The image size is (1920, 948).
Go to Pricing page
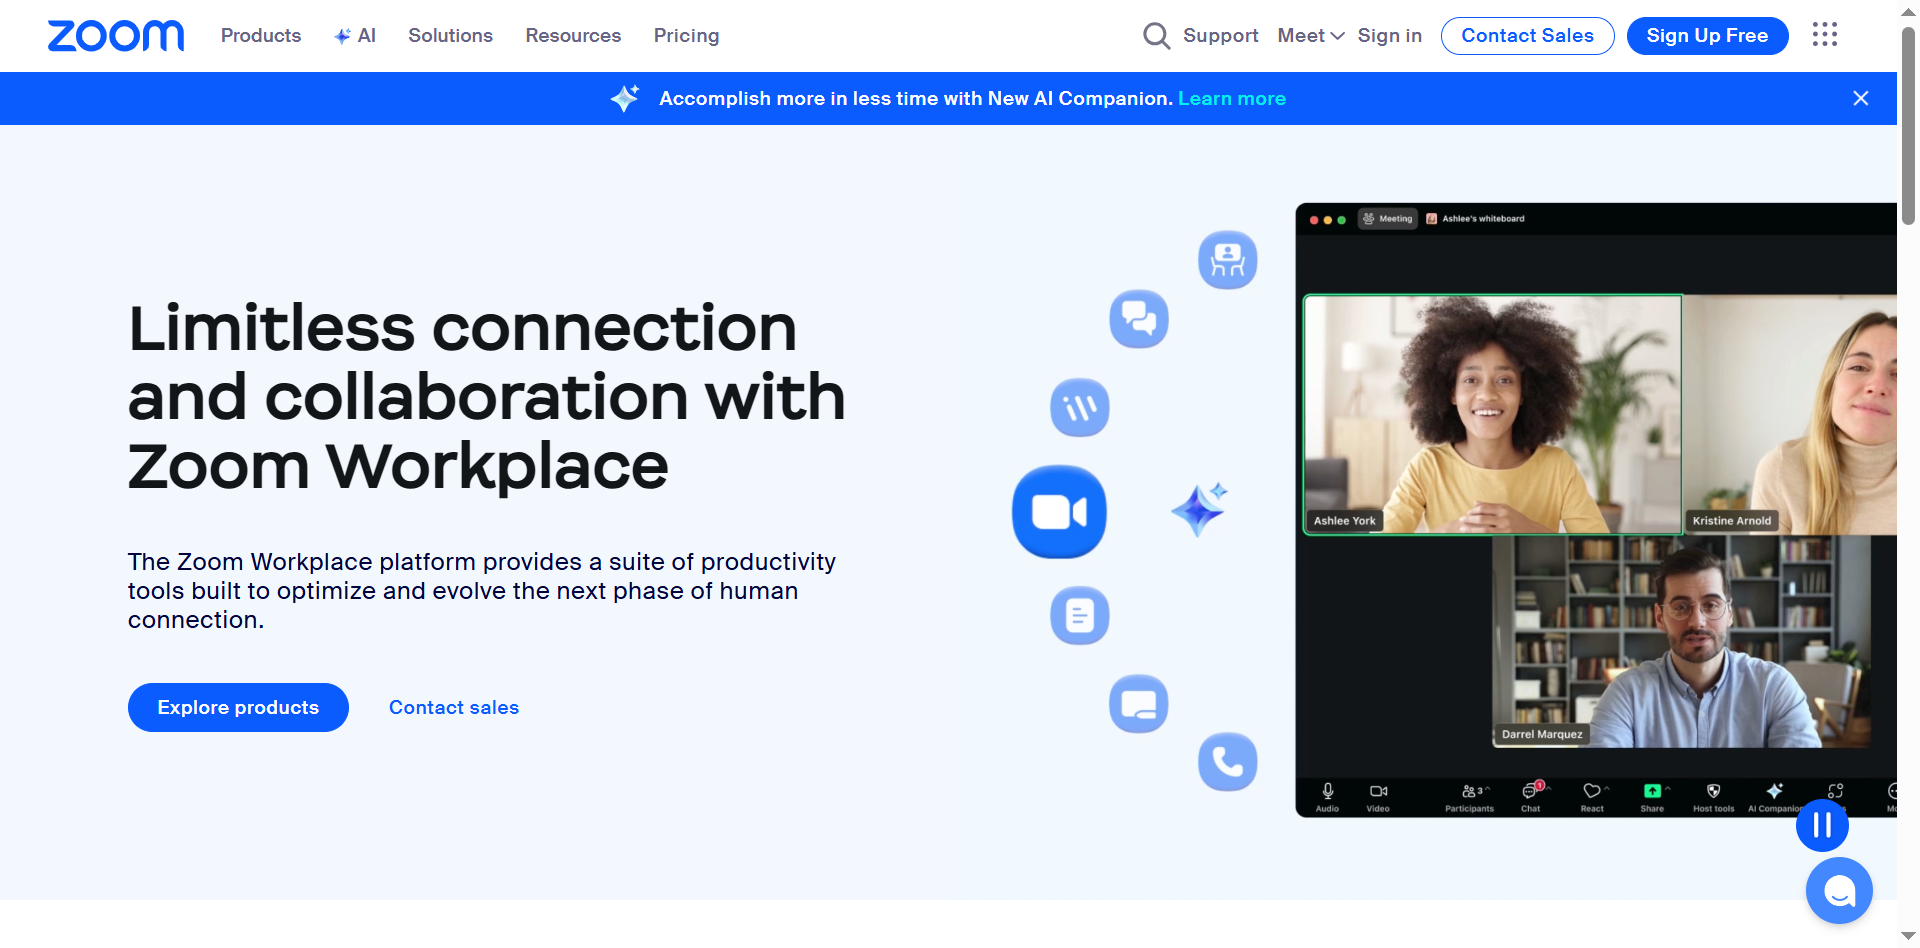click(686, 36)
